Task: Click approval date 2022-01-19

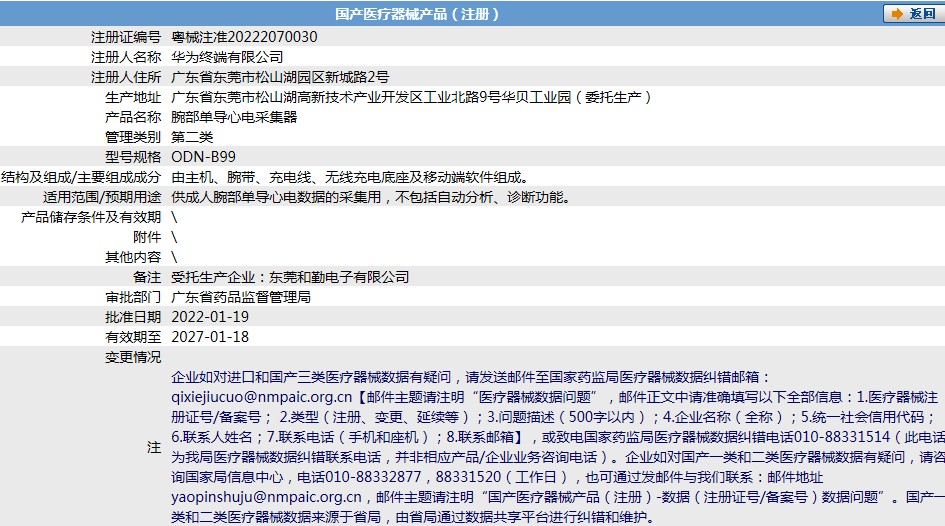Action: [x=210, y=317]
